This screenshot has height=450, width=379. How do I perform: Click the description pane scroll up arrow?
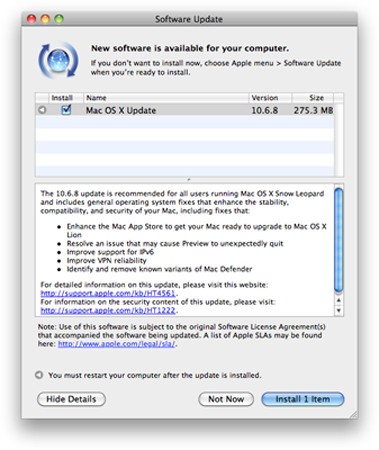(x=339, y=300)
